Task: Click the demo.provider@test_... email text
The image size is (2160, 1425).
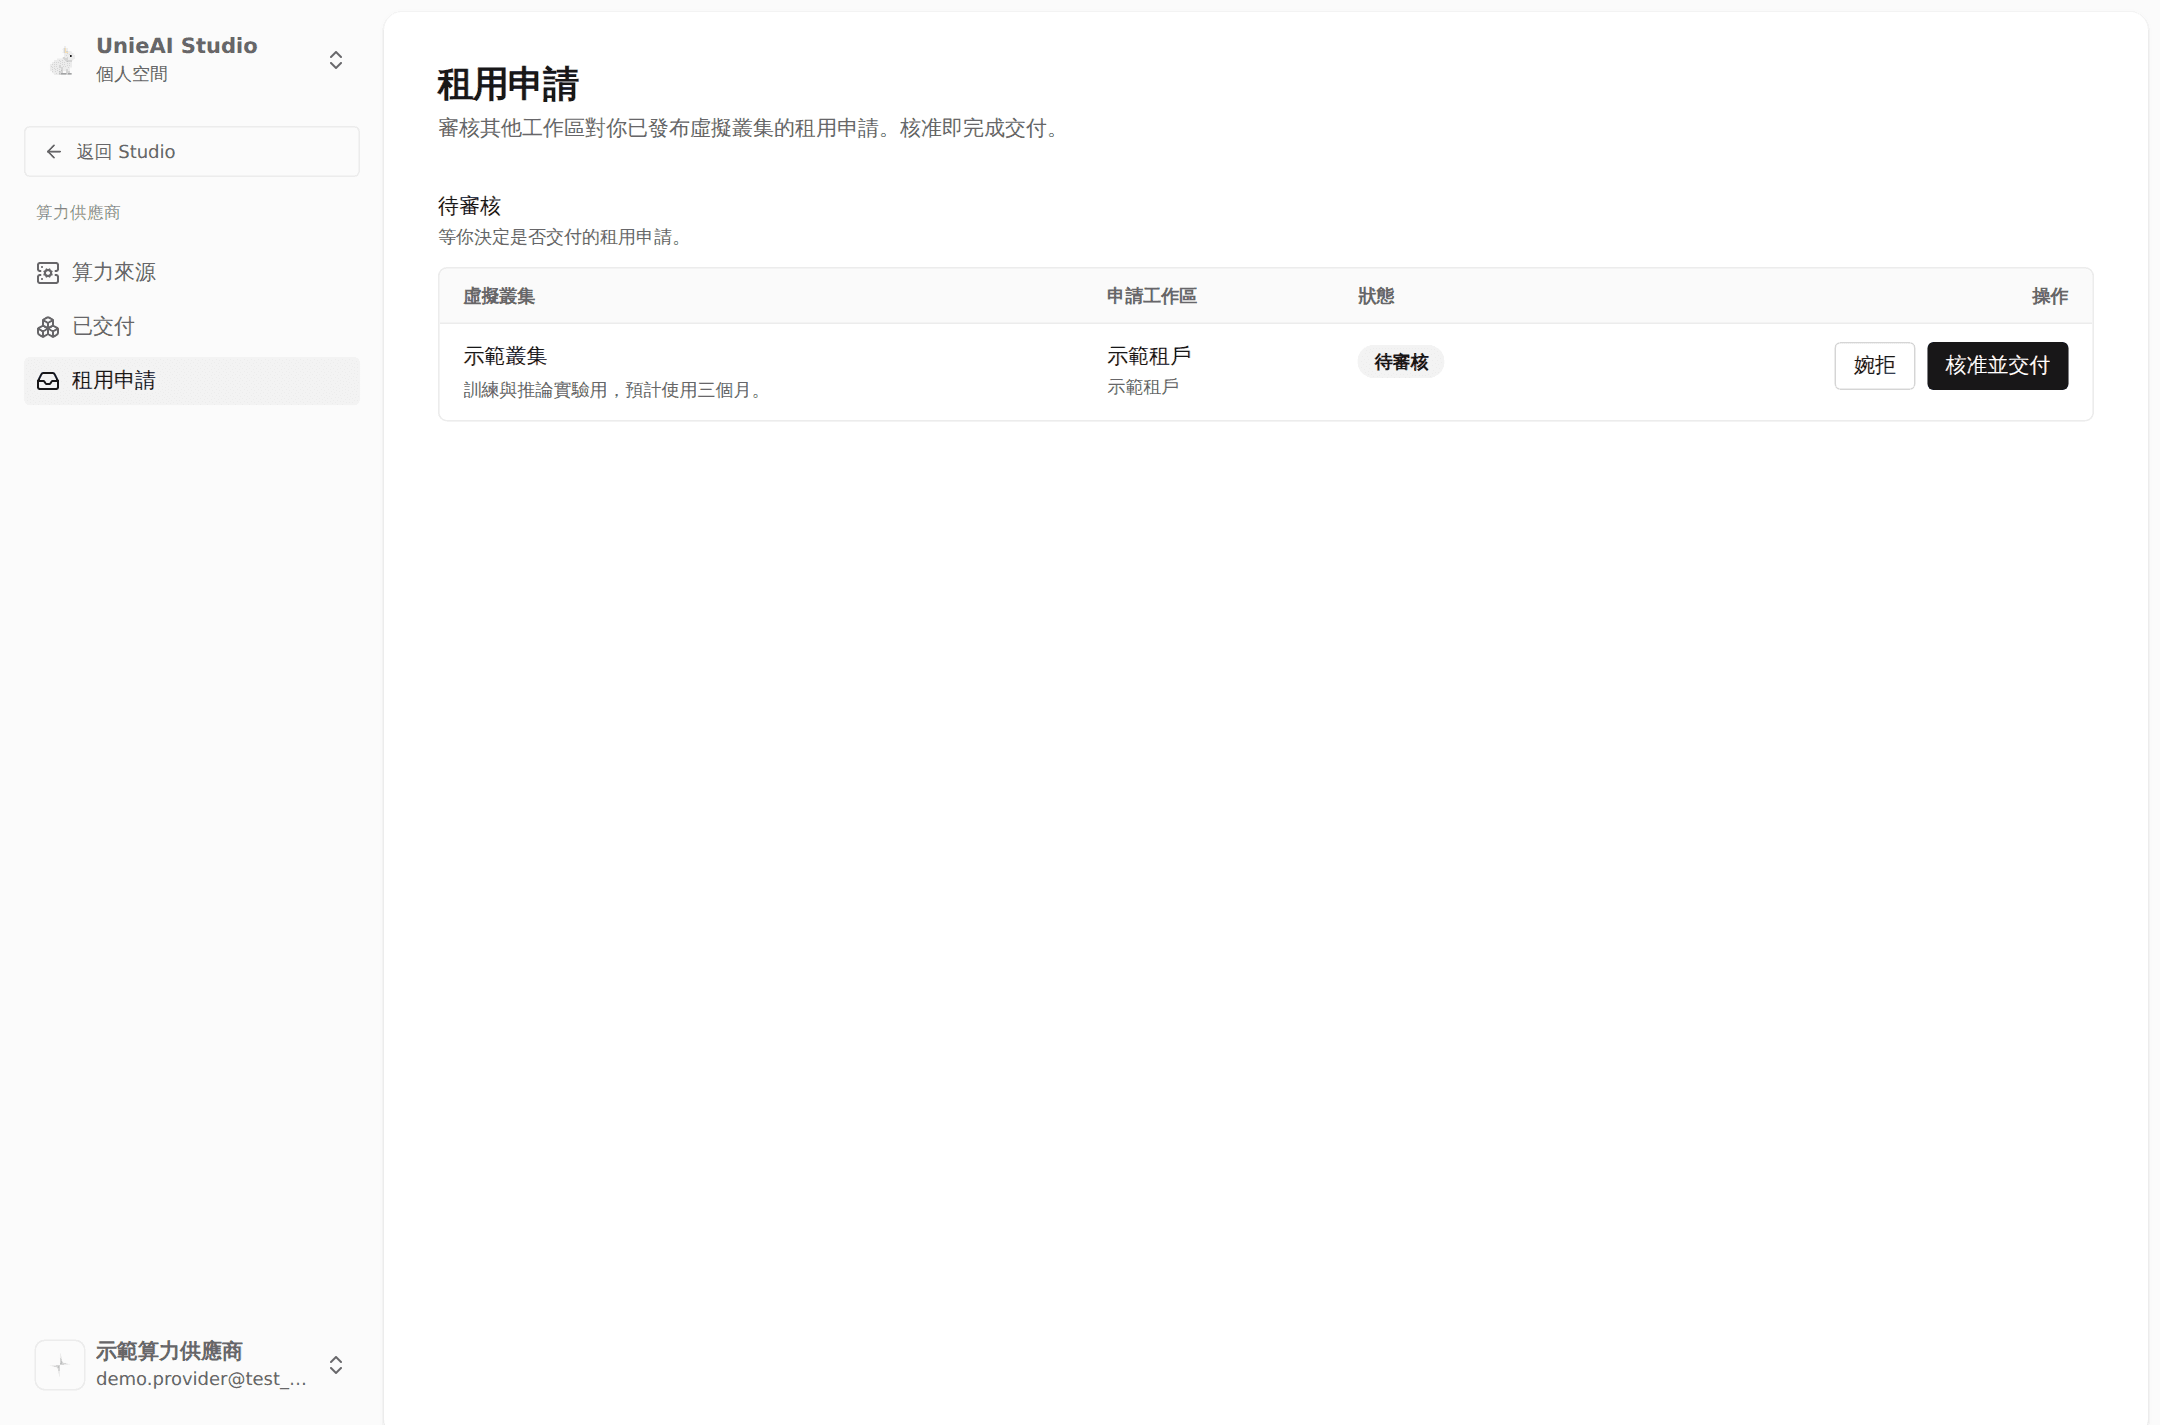Action: click(201, 1379)
